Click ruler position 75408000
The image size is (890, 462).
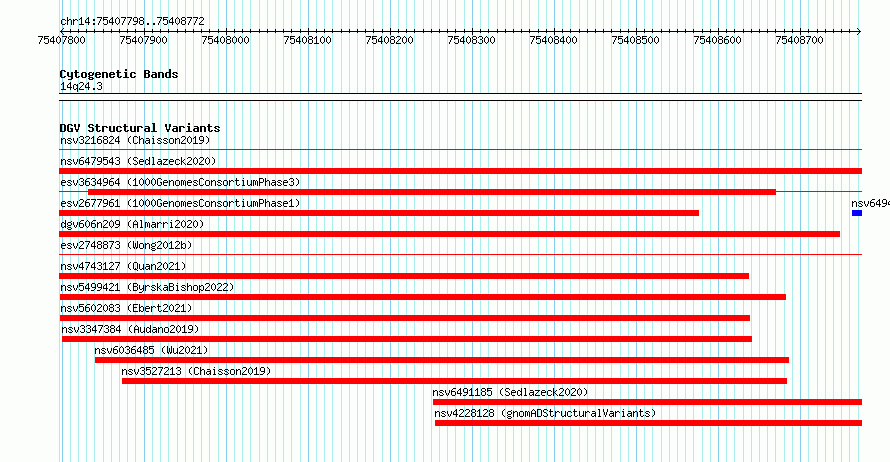click(x=225, y=40)
